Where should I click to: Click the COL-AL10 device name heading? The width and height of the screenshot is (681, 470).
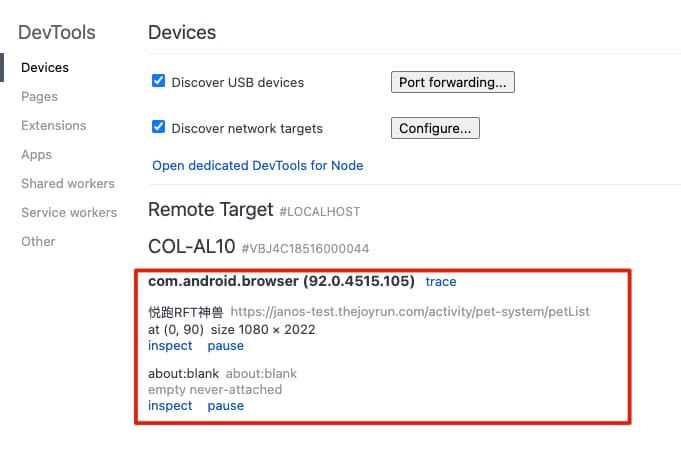(x=191, y=246)
